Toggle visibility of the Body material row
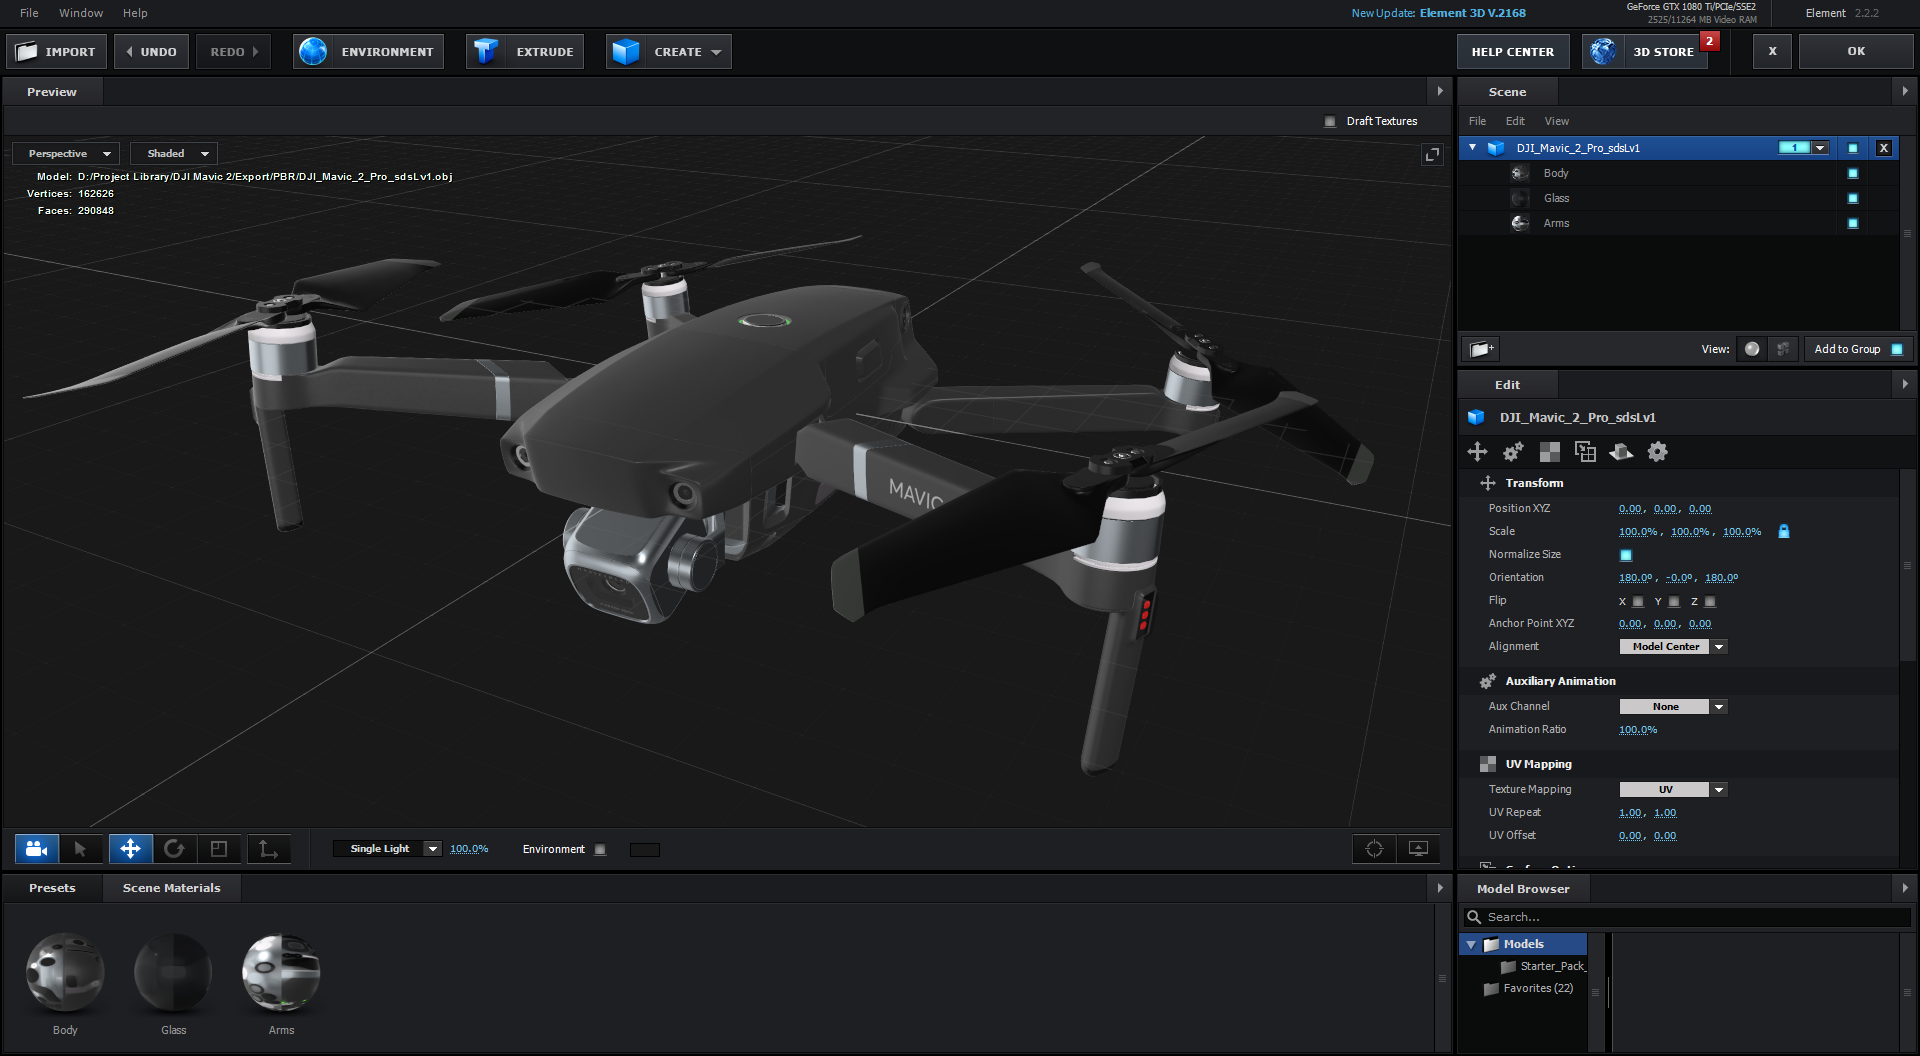The height and width of the screenshot is (1056, 1920). 1853,173
